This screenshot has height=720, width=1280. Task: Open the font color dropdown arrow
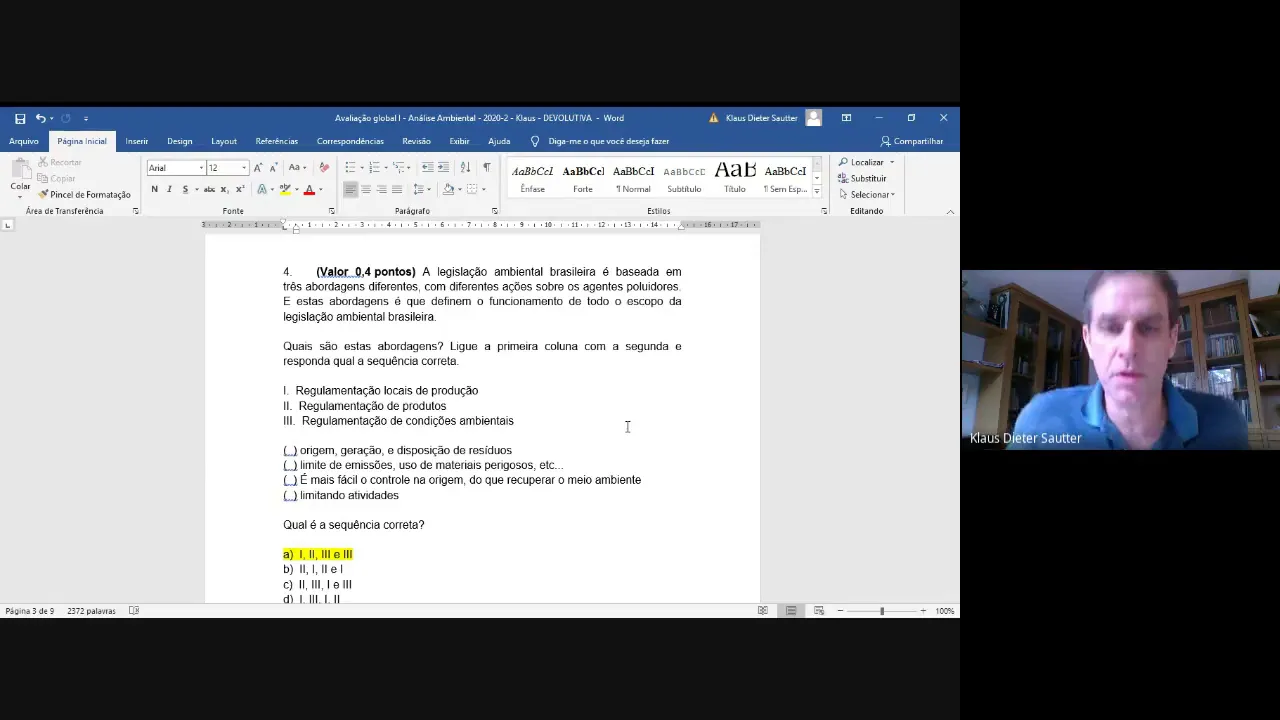point(320,189)
